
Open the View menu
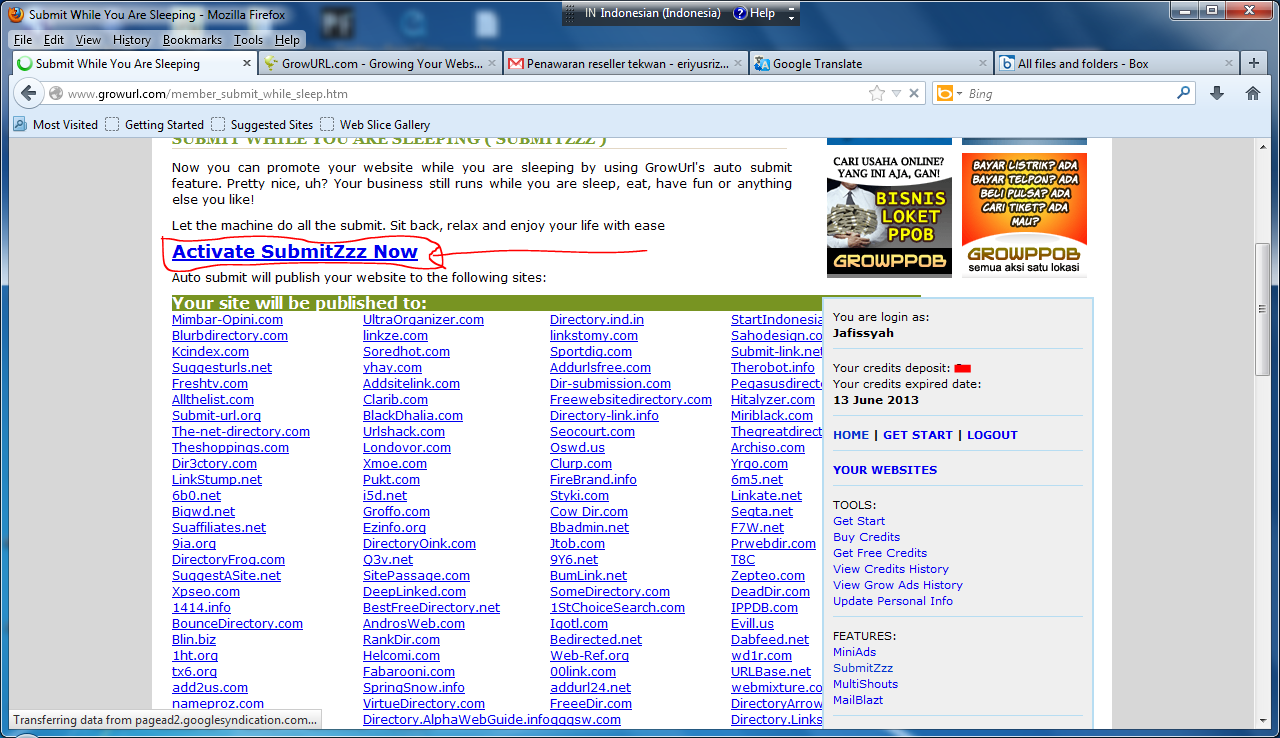[x=89, y=40]
